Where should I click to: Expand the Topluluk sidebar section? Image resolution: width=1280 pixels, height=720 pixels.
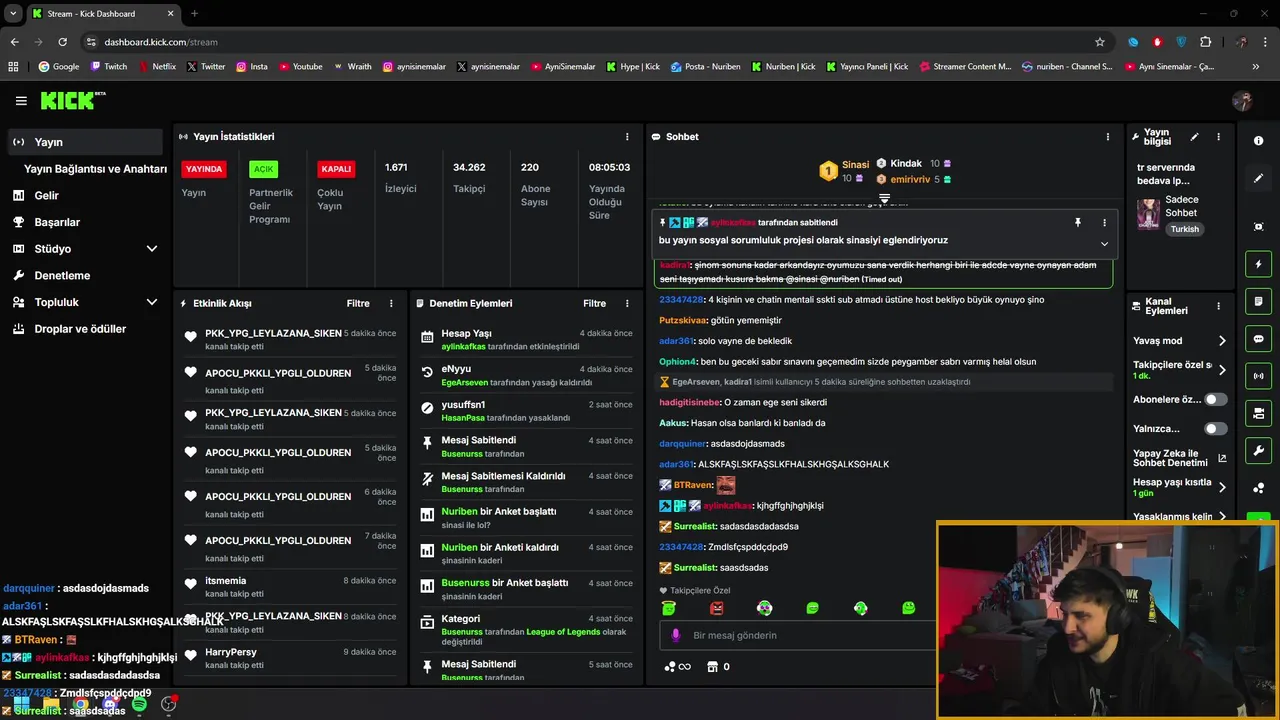click(x=152, y=302)
